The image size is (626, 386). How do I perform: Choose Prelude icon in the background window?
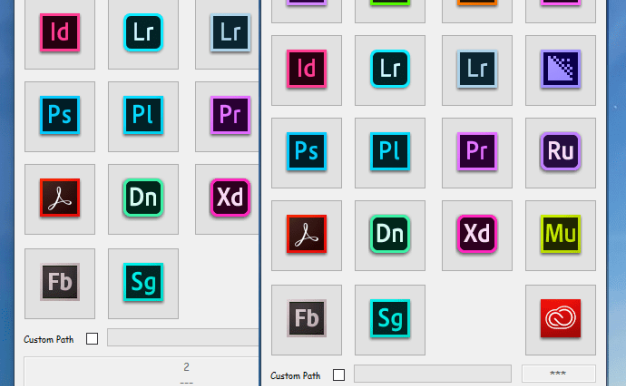click(143, 116)
